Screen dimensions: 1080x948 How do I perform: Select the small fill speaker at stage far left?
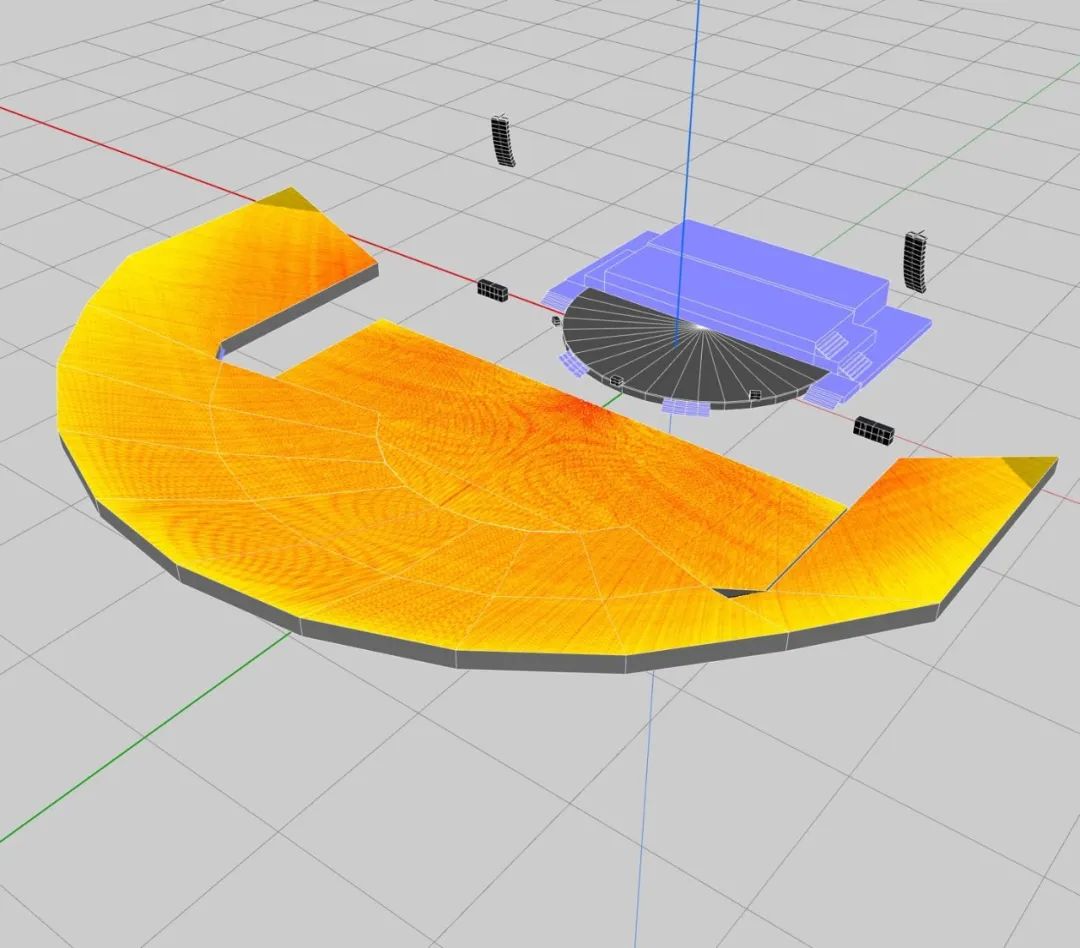coord(555,321)
